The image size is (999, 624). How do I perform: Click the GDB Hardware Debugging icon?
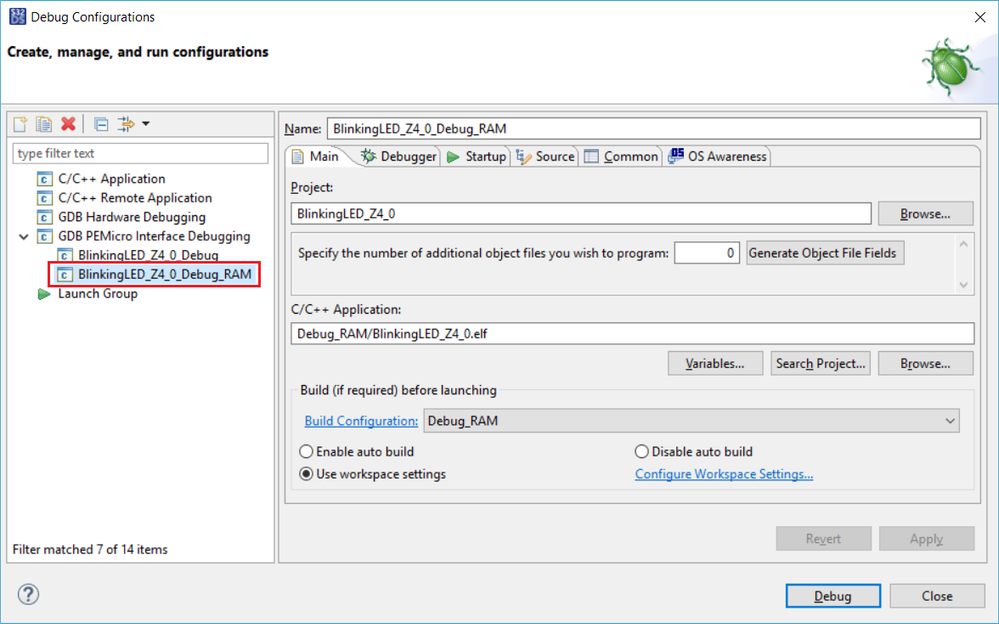tap(44, 217)
